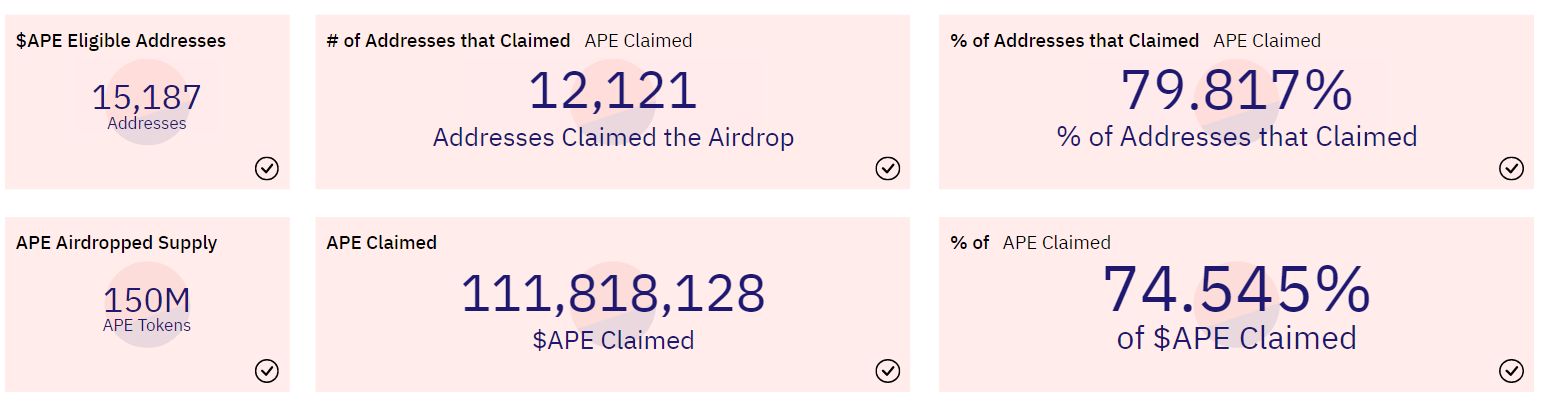
Task: Click checkmark icon on APE Claimed card
Action: coord(888,371)
